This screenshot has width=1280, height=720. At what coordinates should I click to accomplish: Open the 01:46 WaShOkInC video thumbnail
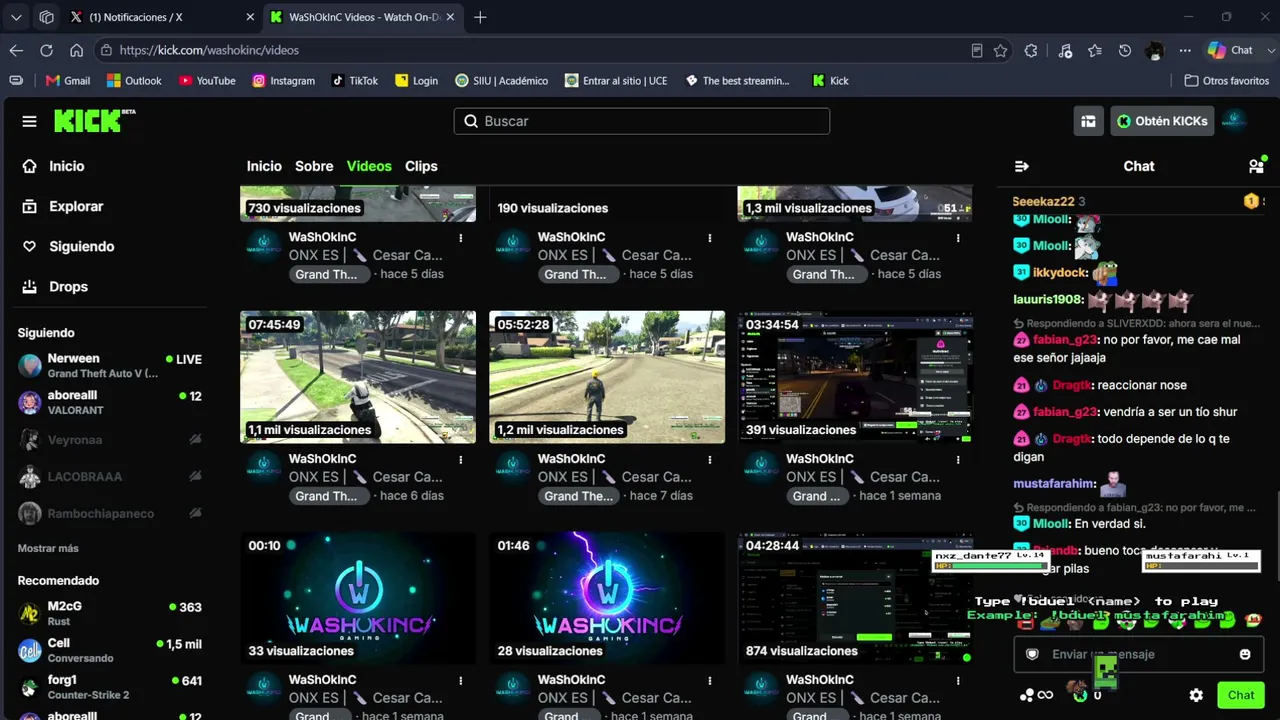[x=607, y=598]
